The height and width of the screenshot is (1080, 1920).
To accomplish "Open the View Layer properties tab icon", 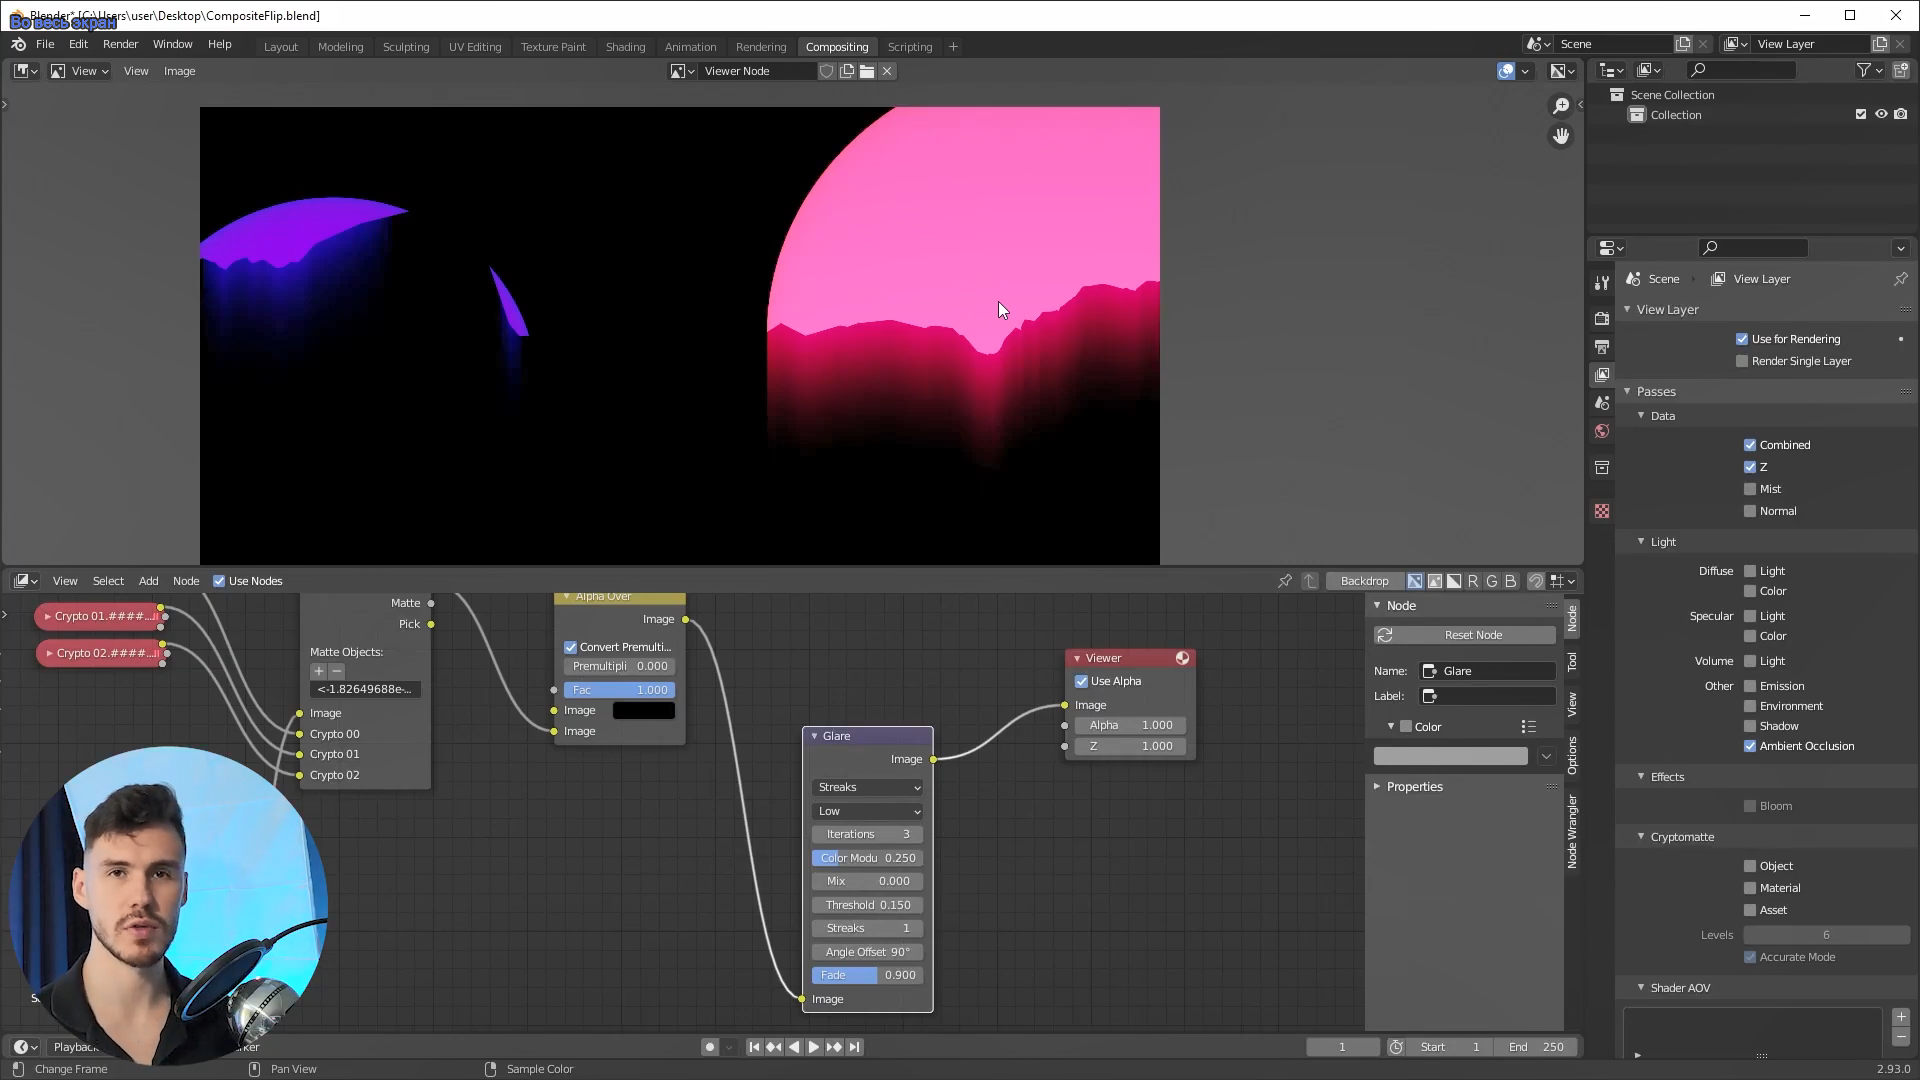I will [1602, 375].
